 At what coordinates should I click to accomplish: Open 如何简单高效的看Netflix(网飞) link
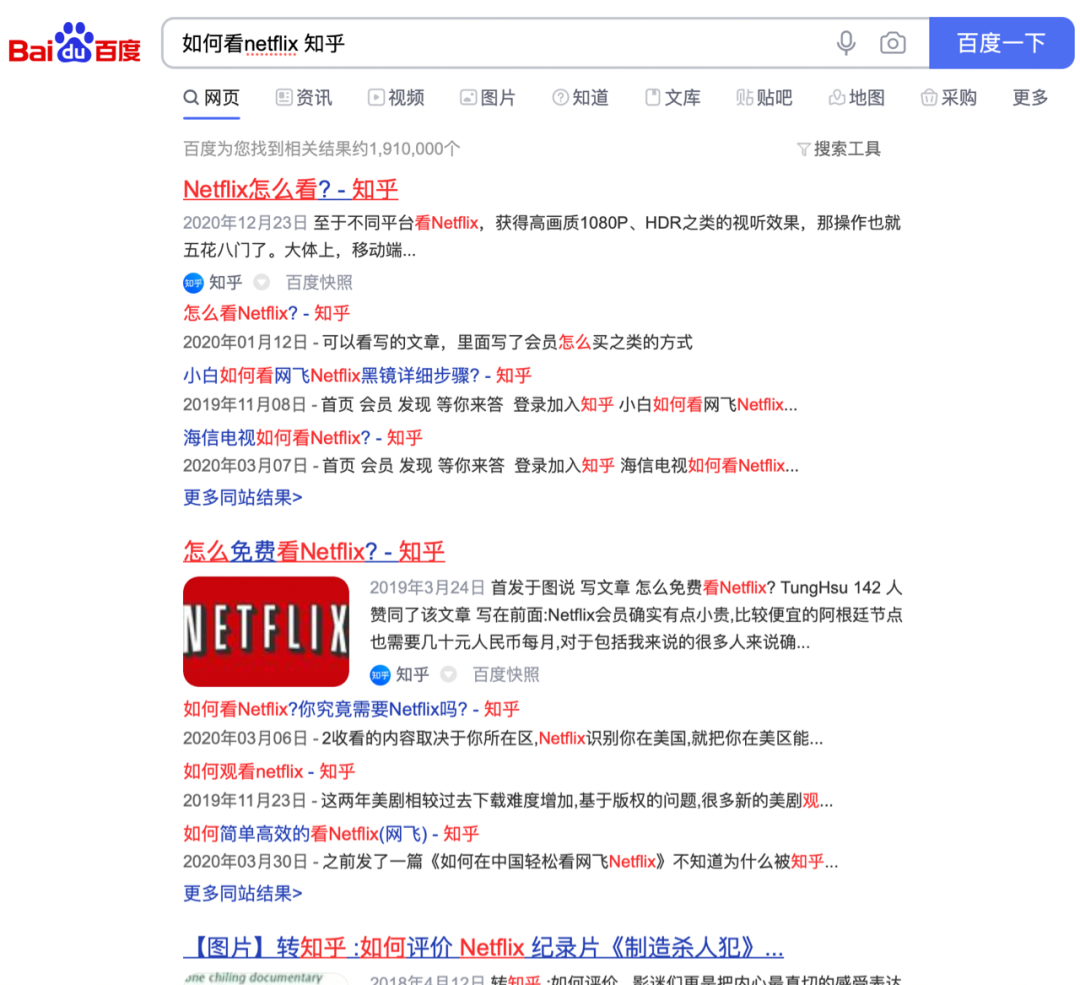coord(331,834)
